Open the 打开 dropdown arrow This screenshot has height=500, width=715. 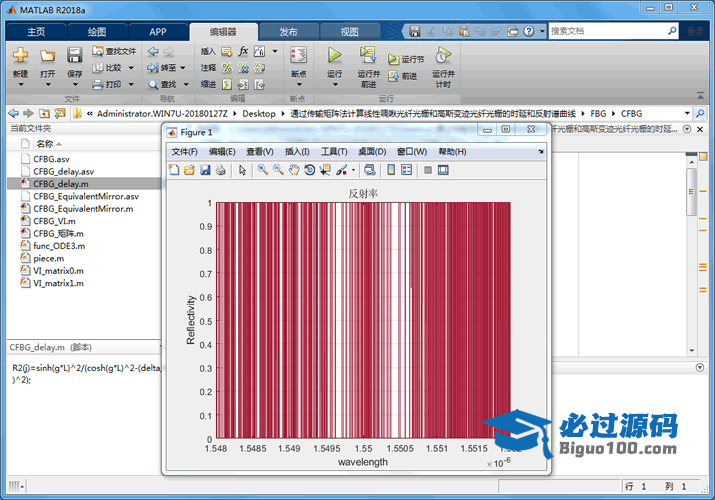tap(48, 85)
